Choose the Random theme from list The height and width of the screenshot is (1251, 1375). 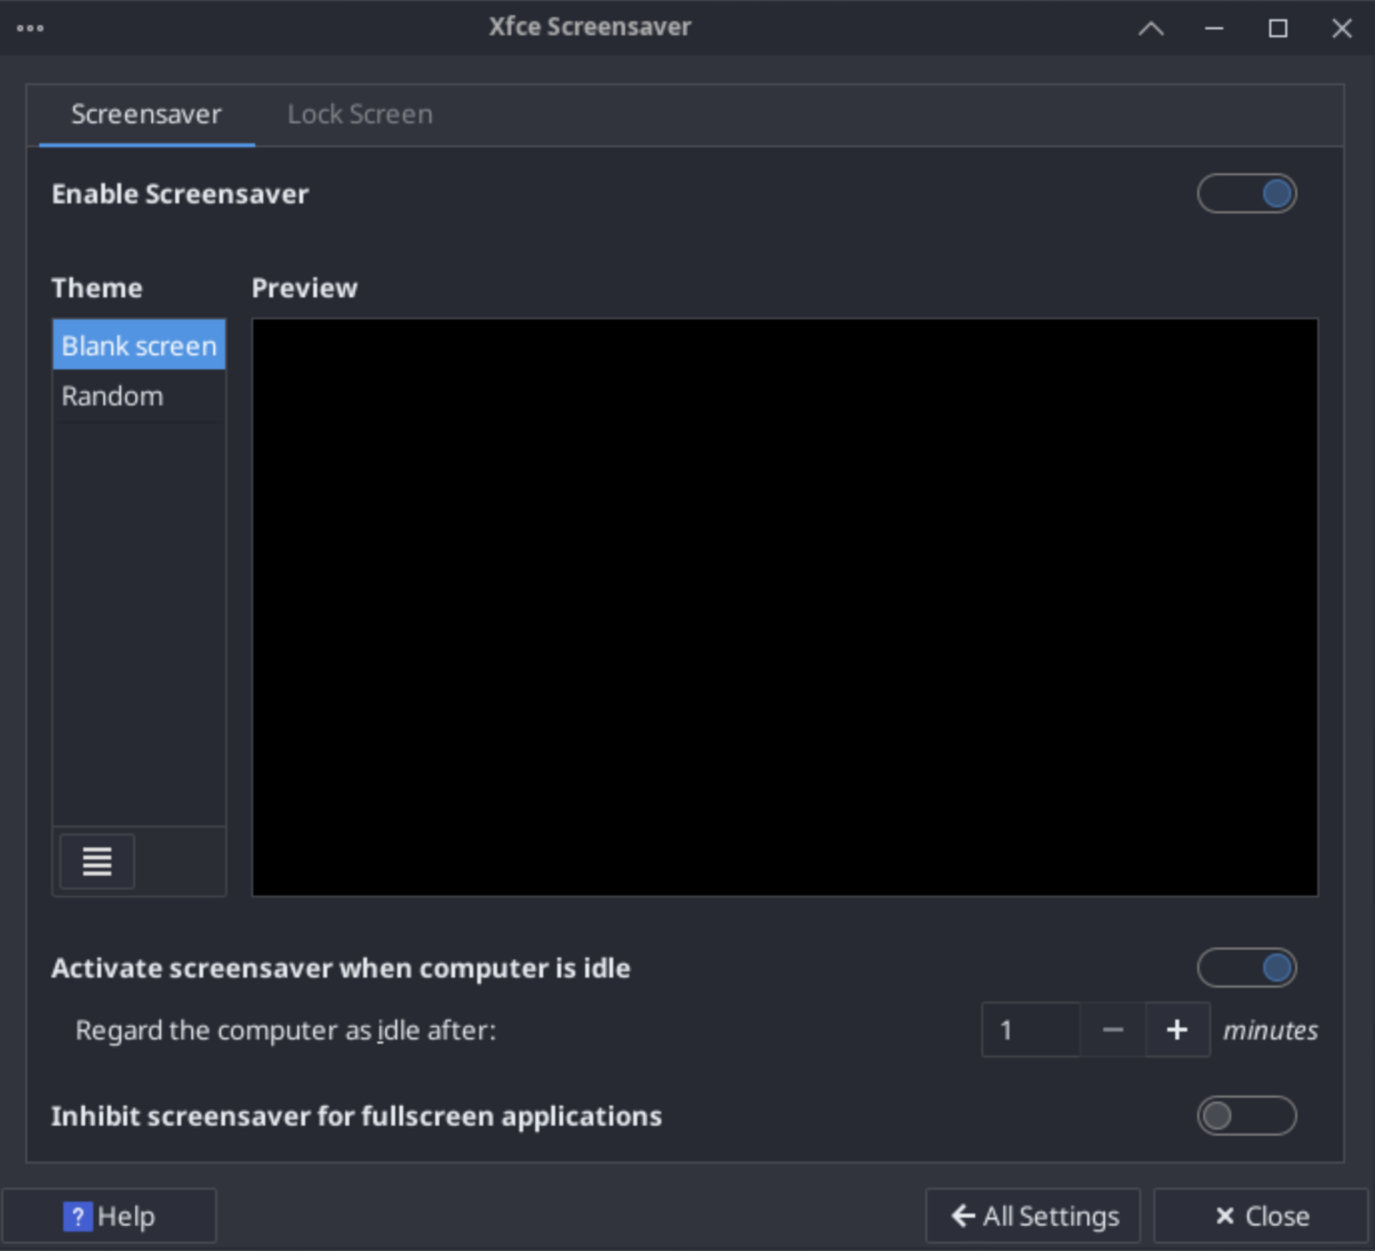point(113,396)
